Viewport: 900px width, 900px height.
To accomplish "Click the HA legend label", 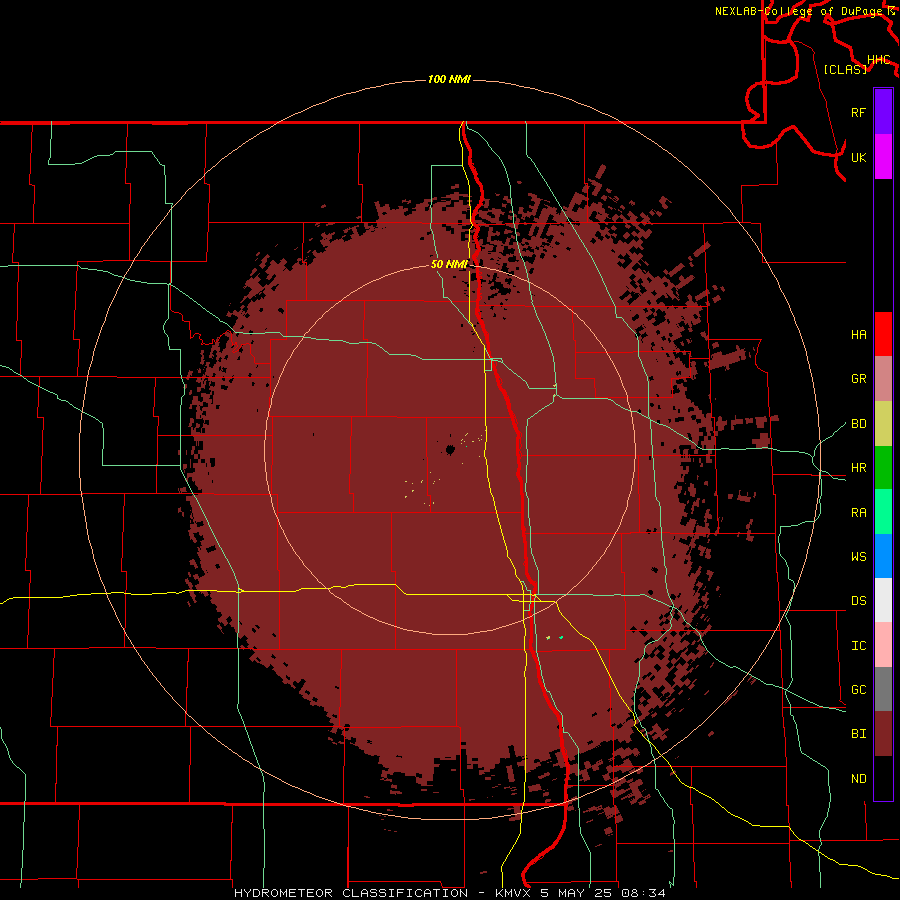I will [859, 334].
